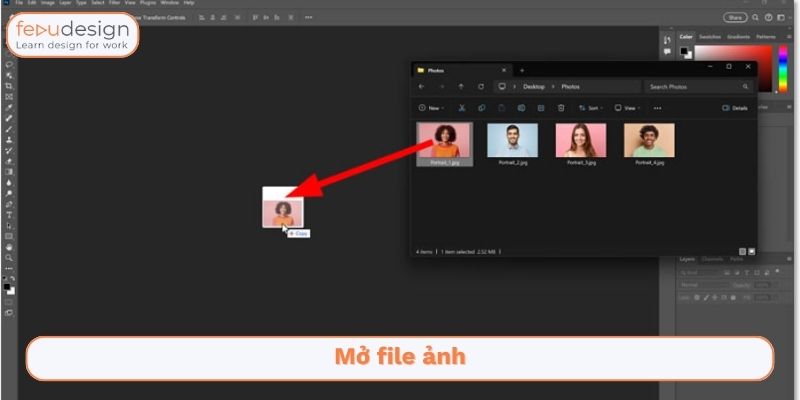Click Desktop in Explorer breadcrumb
The image size is (800, 400).
coord(534,87)
